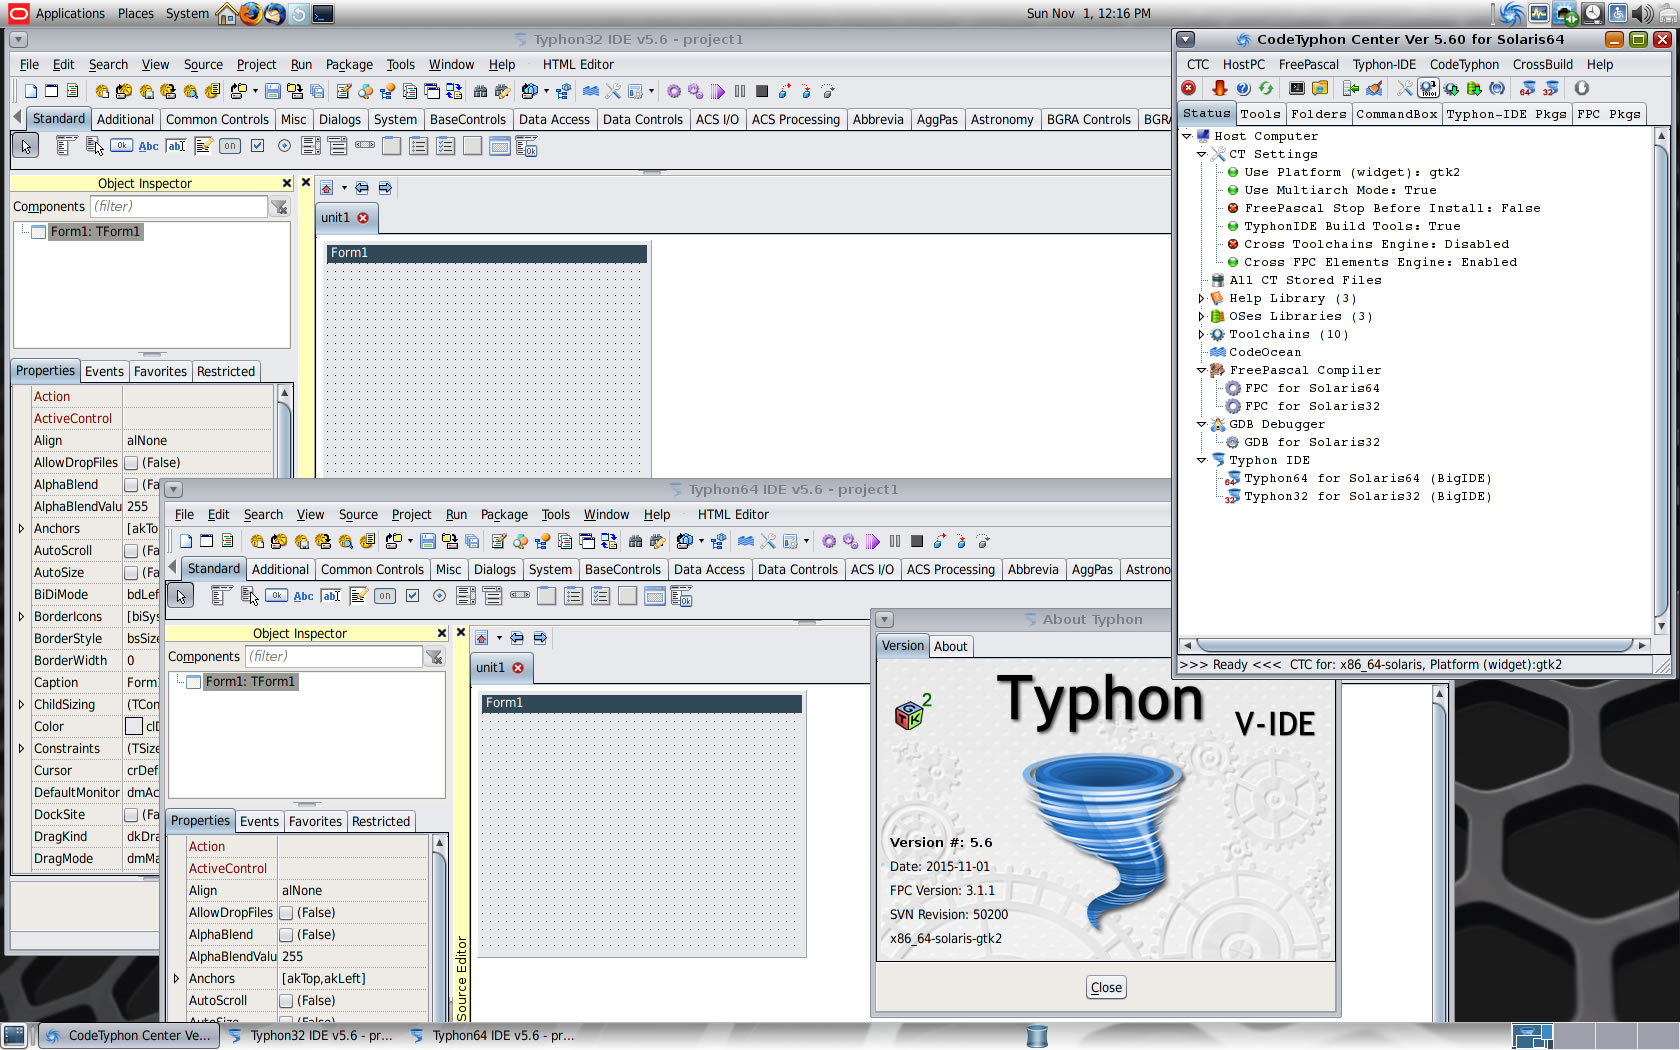The height and width of the screenshot is (1050, 1680).
Task: Click the Stop square icon in Typhon32 toolbar
Action: [762, 91]
